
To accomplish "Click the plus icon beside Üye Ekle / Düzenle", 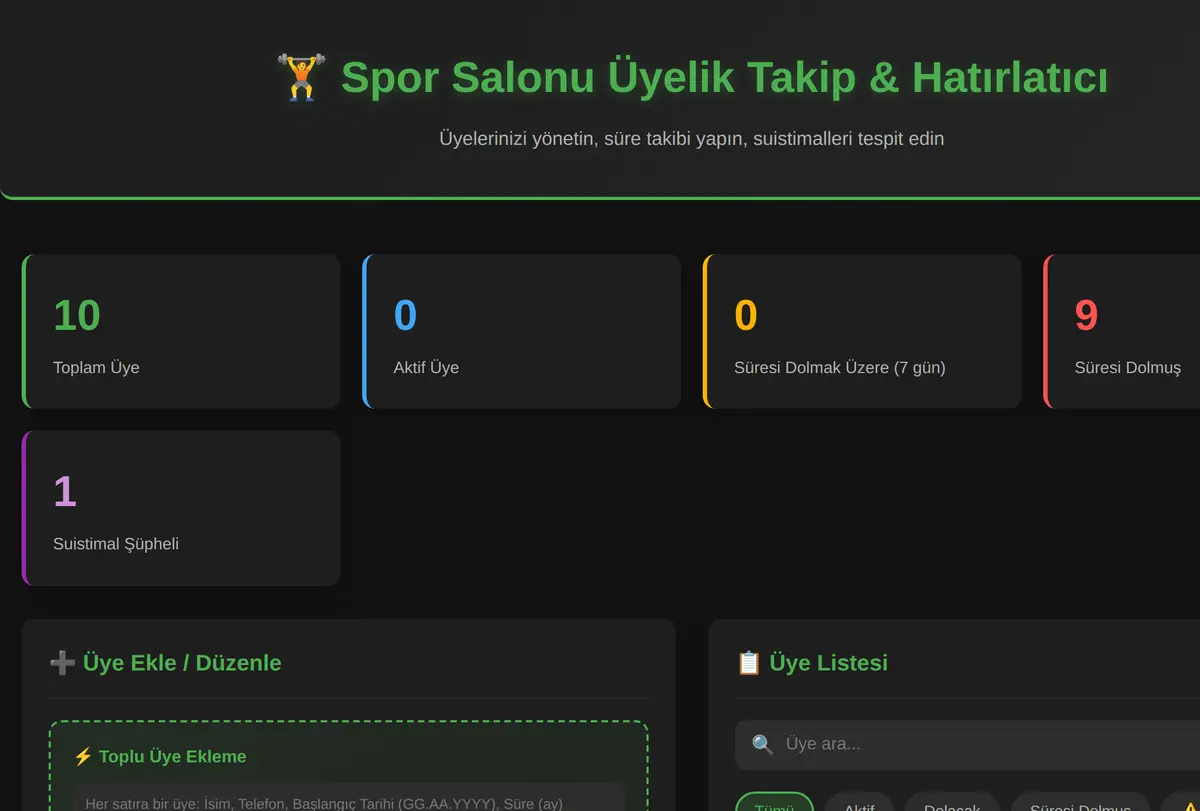I will [x=62, y=663].
